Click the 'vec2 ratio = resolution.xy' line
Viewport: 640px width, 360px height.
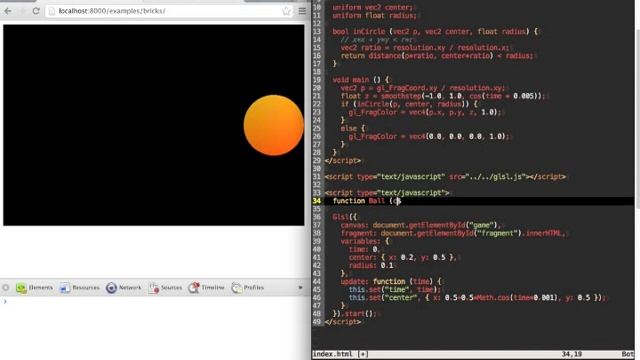coord(425,48)
